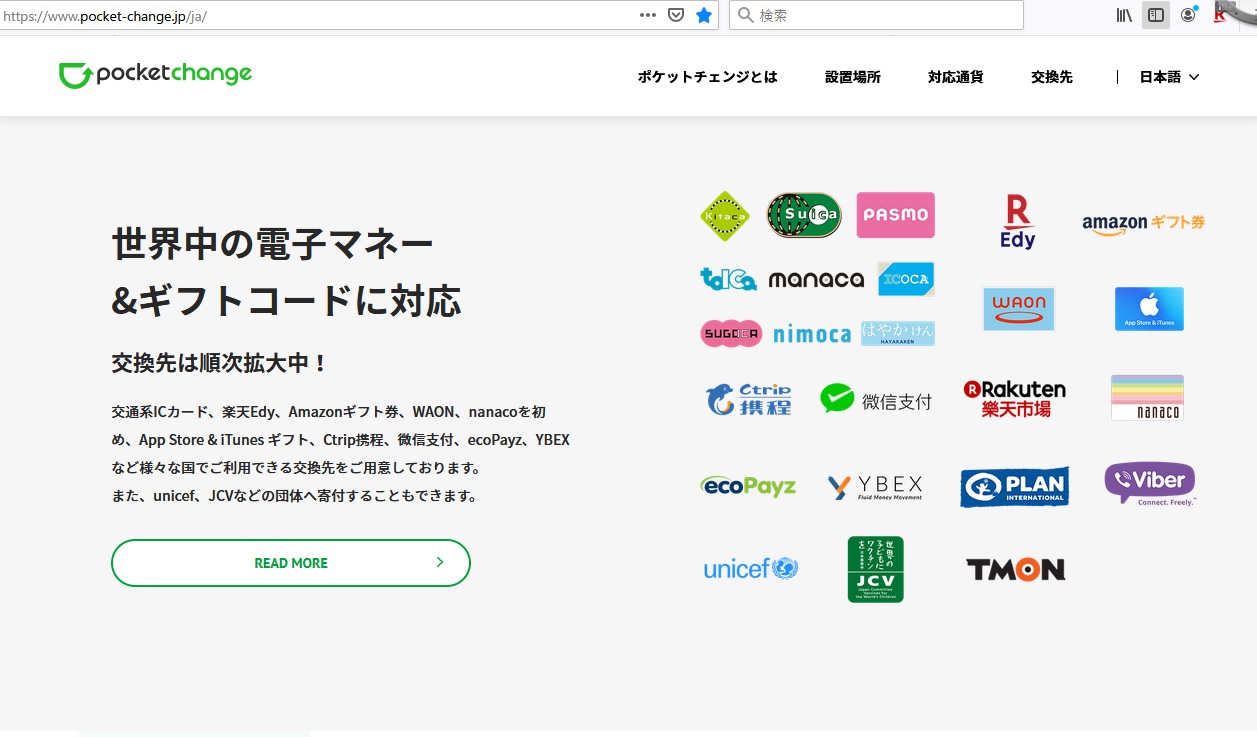This screenshot has width=1257, height=737.
Task: Click the READ MORE button
Action: (x=291, y=563)
